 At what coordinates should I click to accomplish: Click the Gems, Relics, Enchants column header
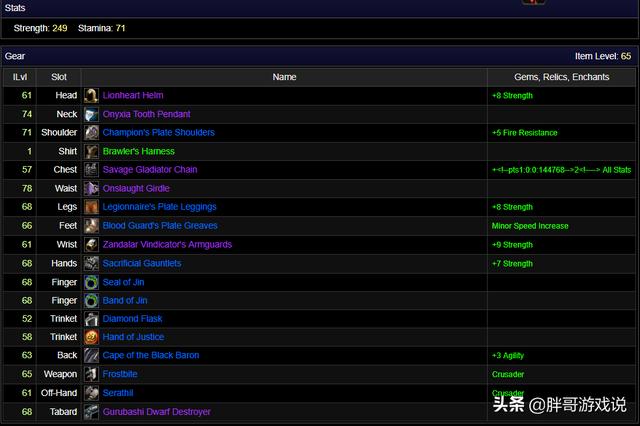[x=561, y=77]
